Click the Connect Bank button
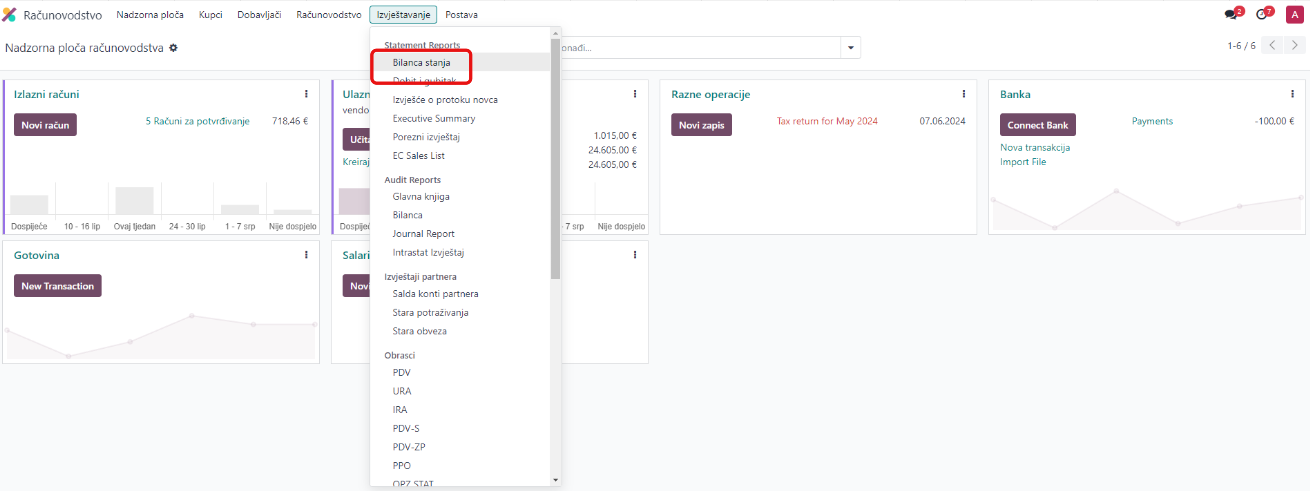 coord(1037,125)
